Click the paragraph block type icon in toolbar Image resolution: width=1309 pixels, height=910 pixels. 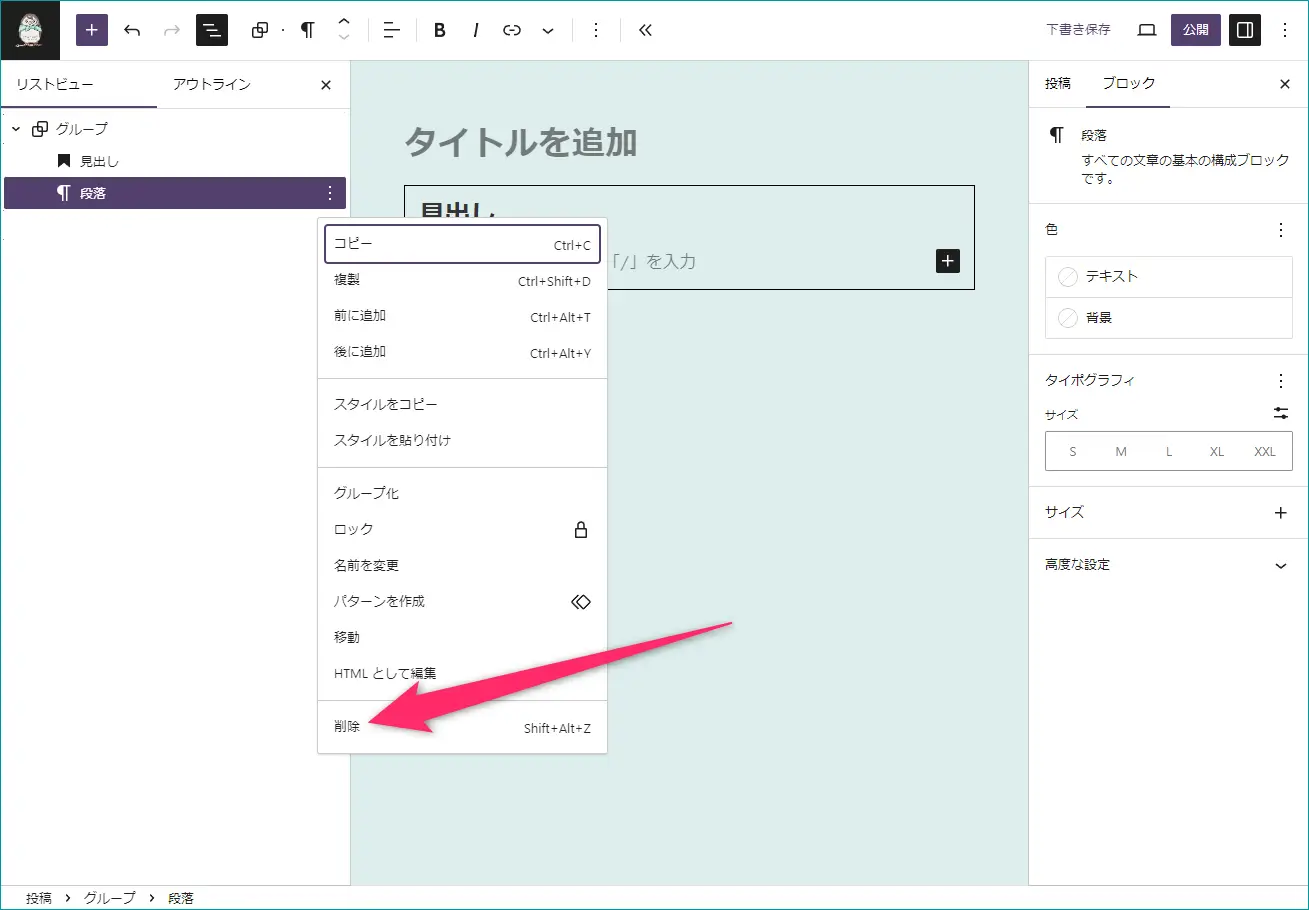pyautogui.click(x=307, y=30)
